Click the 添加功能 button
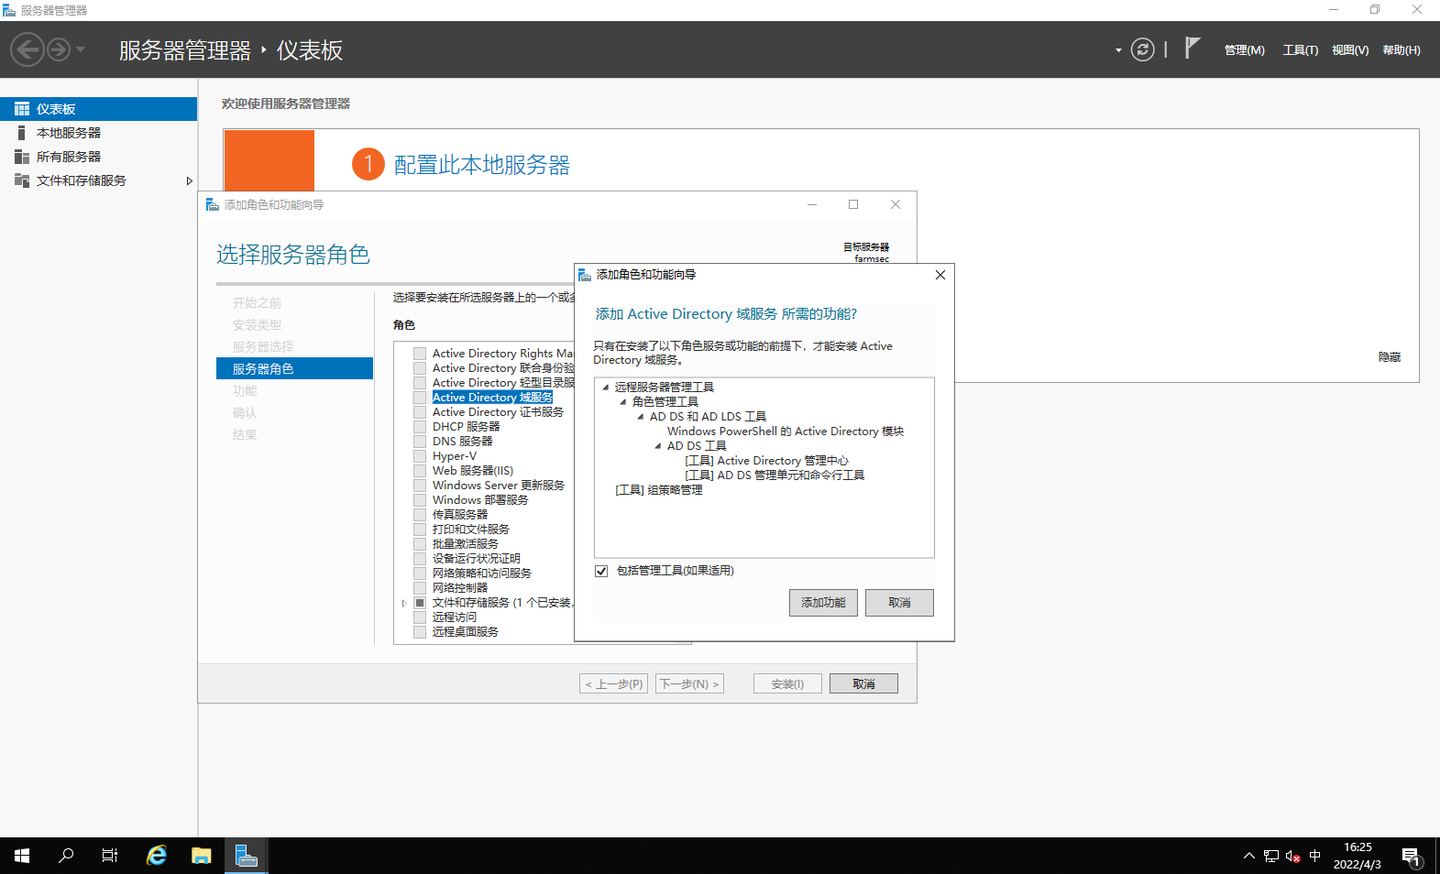The image size is (1440, 874). (x=823, y=602)
